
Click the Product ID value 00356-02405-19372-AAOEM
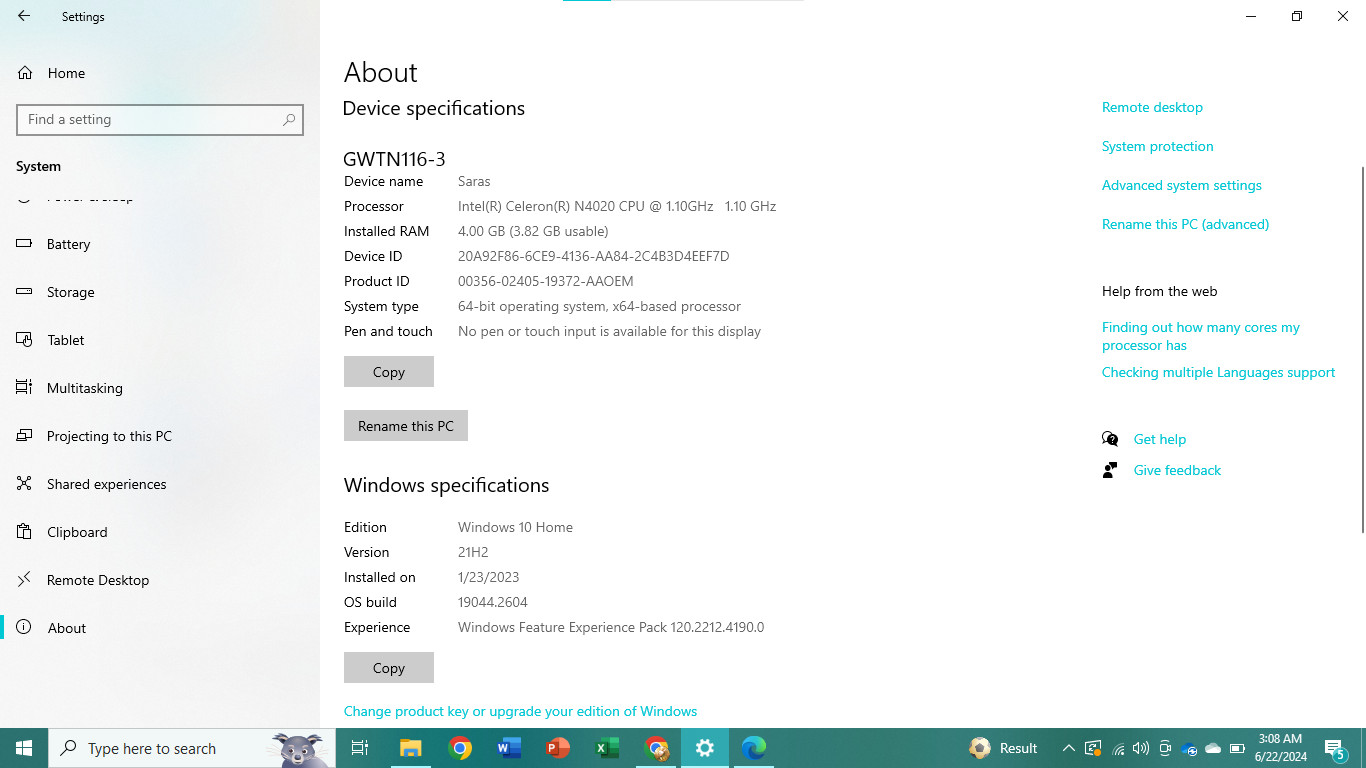tap(545, 281)
